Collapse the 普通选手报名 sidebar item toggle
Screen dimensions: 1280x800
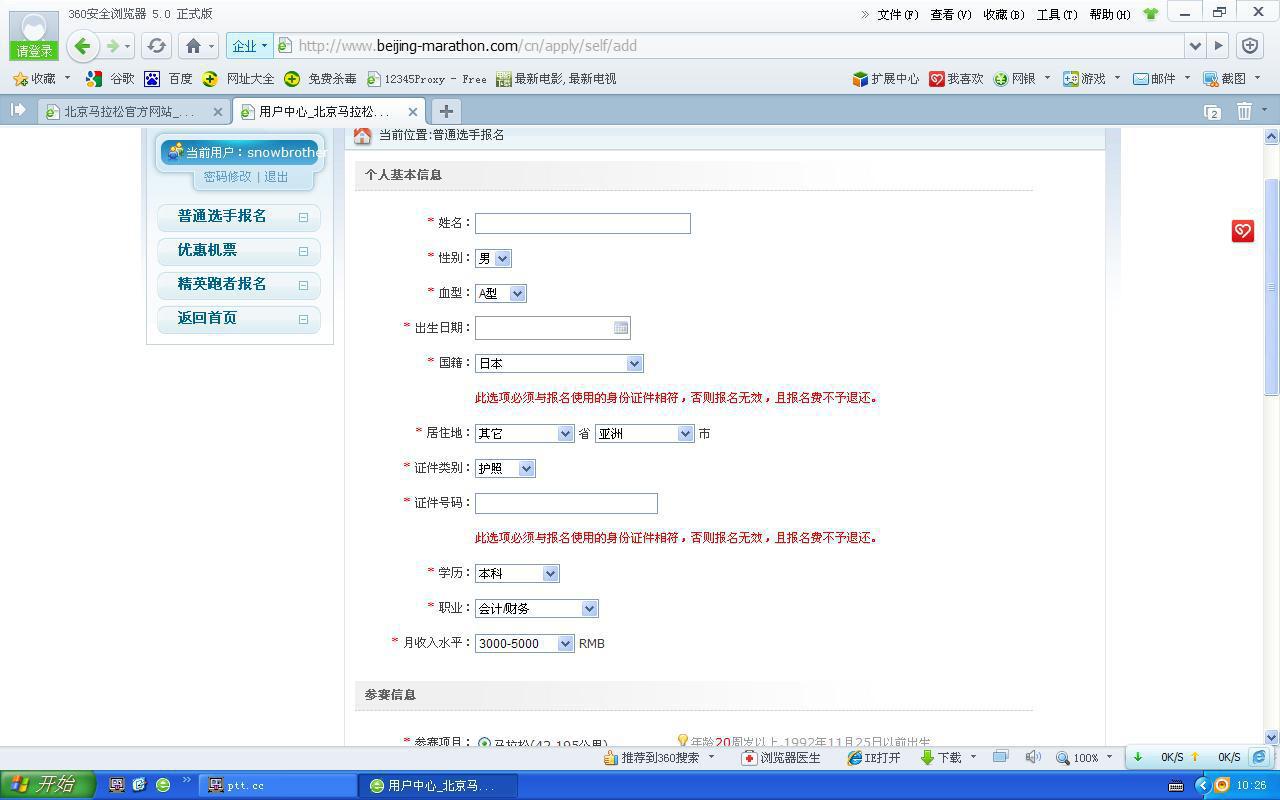click(303, 217)
